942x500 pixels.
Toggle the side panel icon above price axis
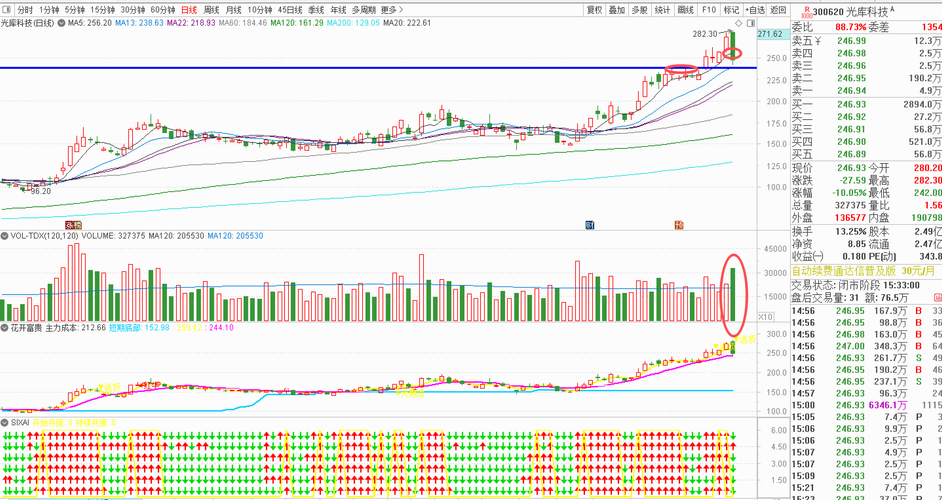(749, 23)
